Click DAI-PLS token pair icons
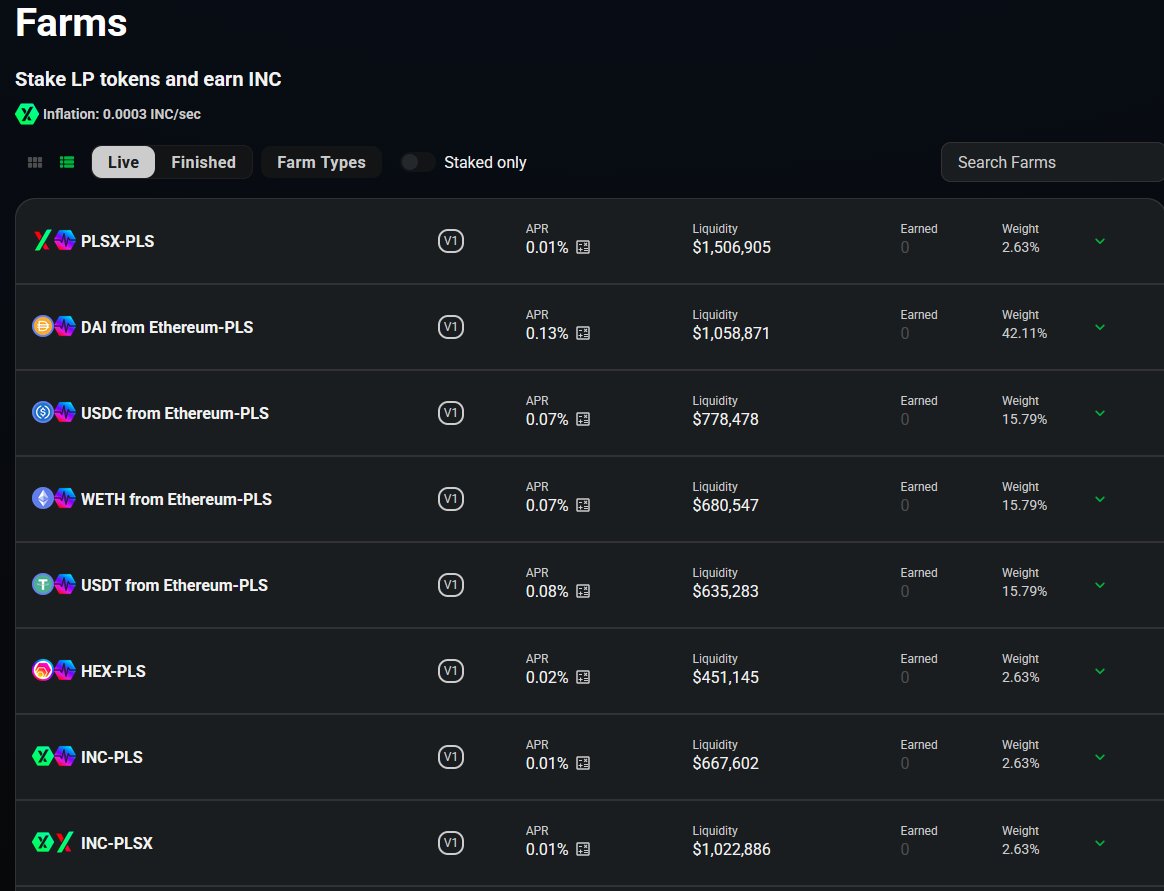The width and height of the screenshot is (1164, 891). point(54,327)
